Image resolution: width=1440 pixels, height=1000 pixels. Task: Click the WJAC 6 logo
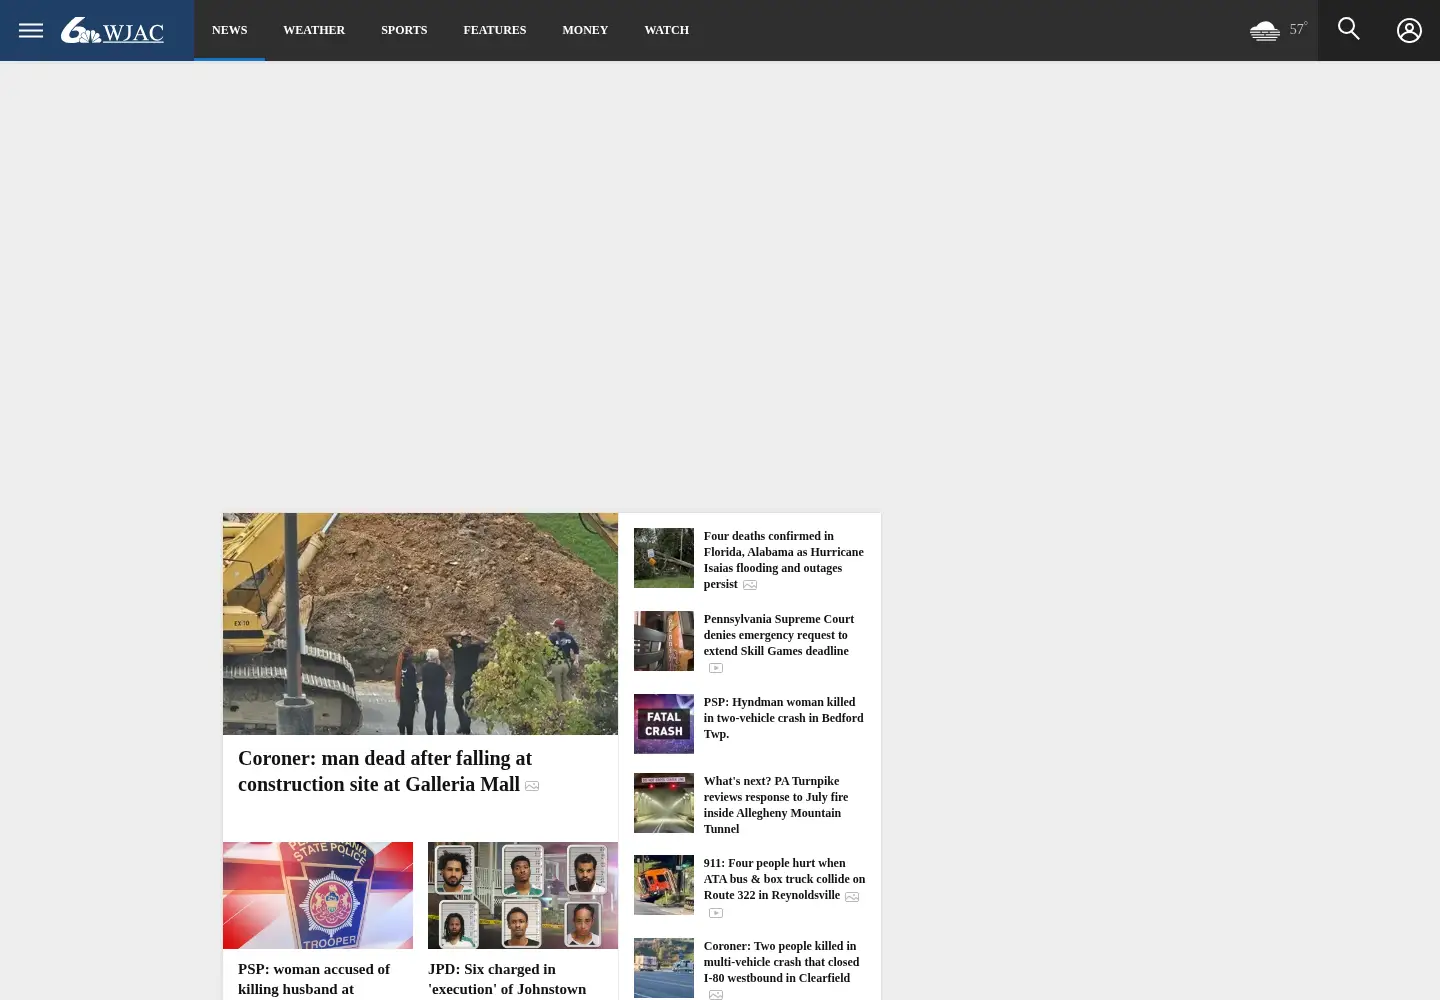[x=112, y=31]
